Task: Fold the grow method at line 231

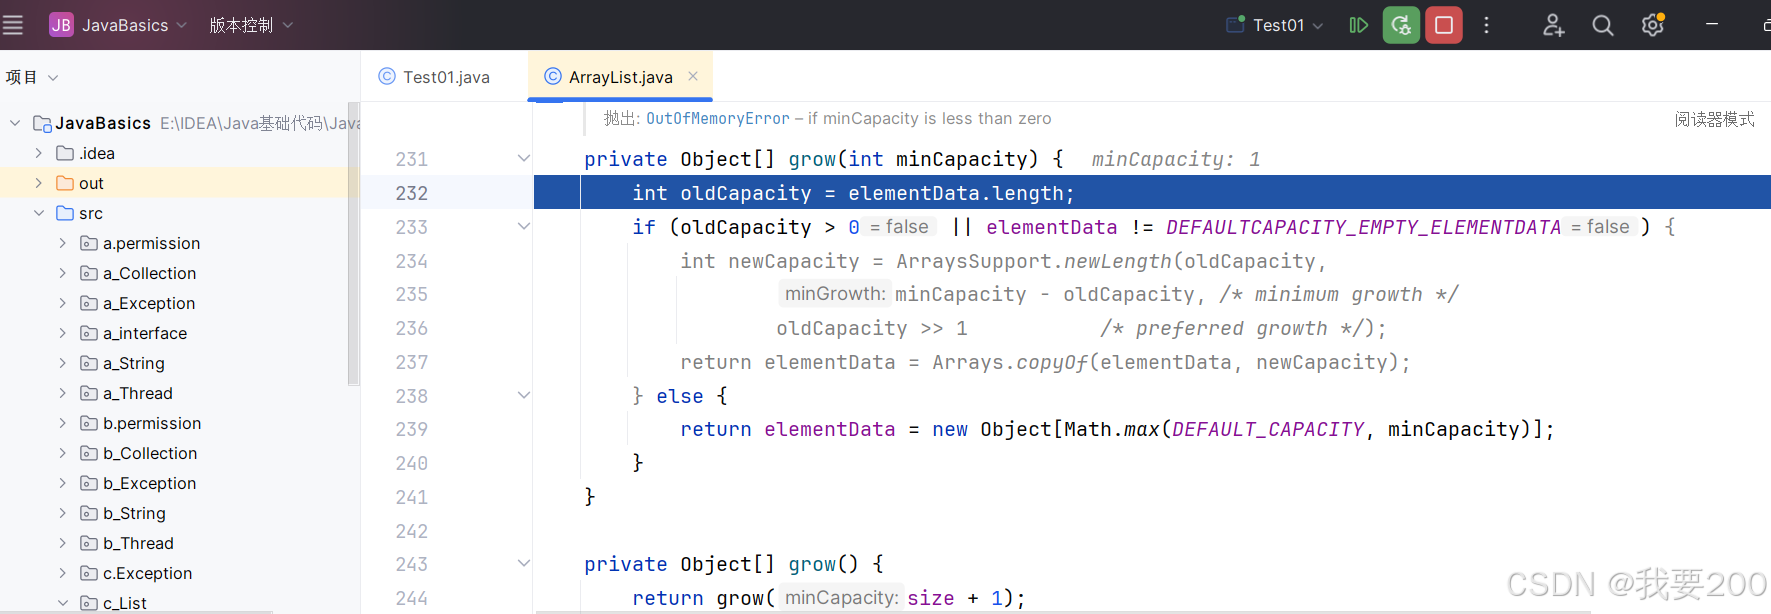Action: [x=523, y=158]
